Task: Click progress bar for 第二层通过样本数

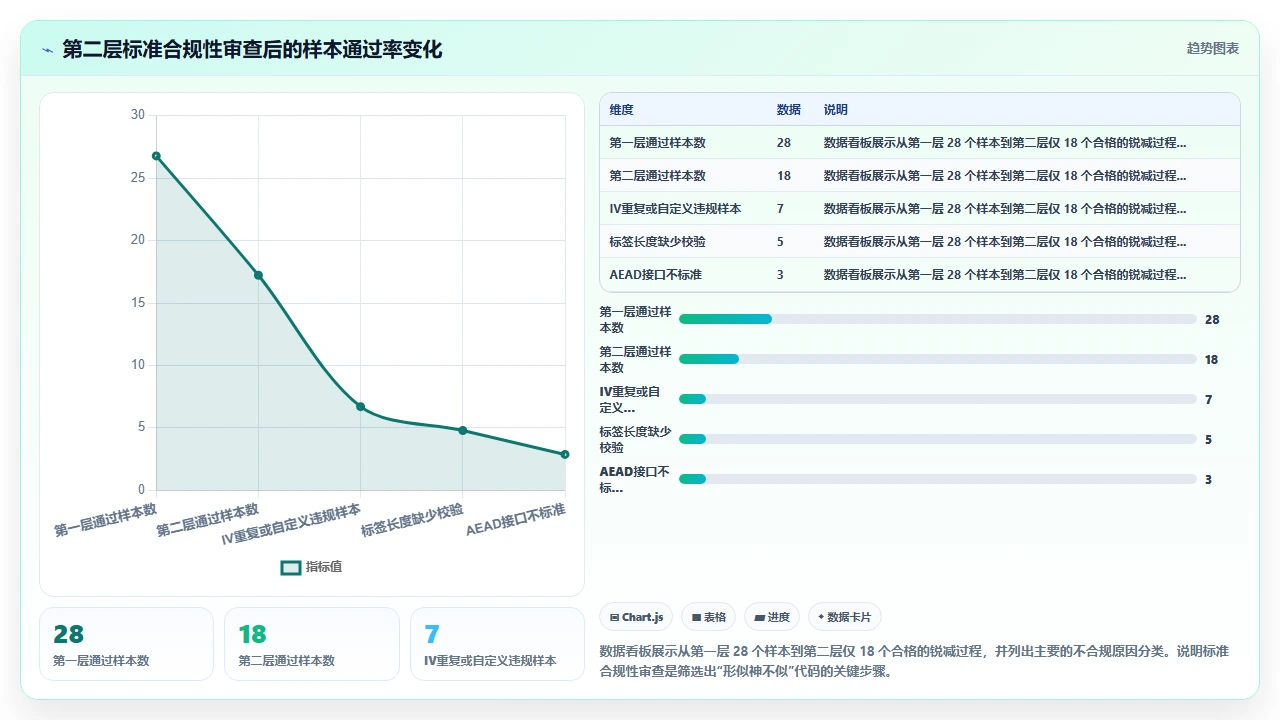Action: tap(938, 359)
